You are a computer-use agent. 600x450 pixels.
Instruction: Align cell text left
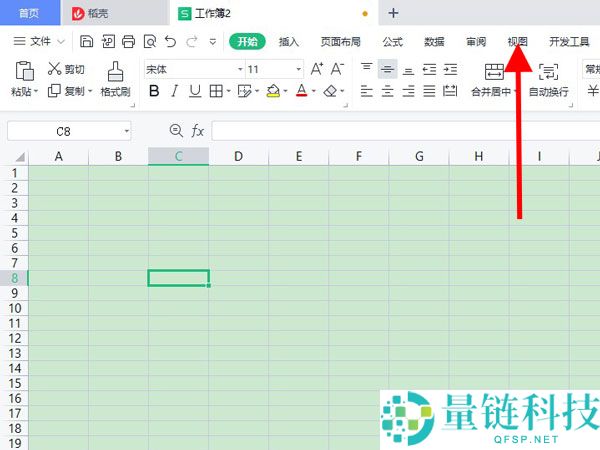click(x=367, y=91)
